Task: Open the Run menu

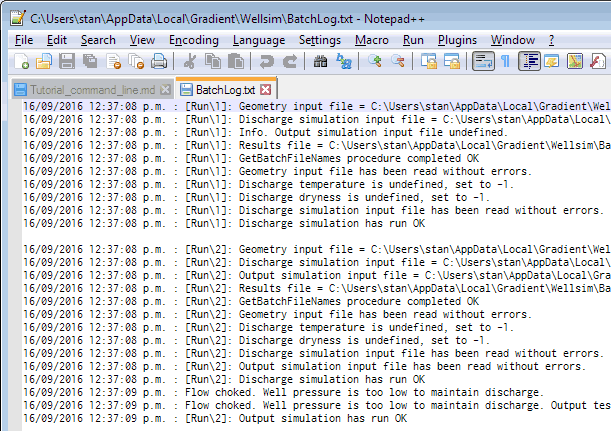Action: pyautogui.click(x=413, y=40)
